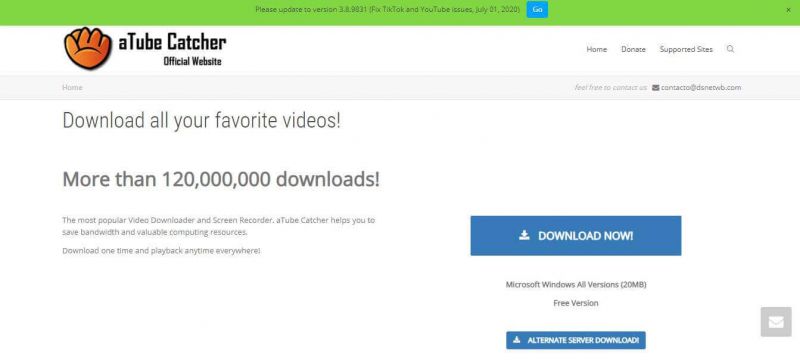Click 'Please update to version 3.8.9831' banner text
The width and height of the screenshot is (800, 360).
pos(387,10)
